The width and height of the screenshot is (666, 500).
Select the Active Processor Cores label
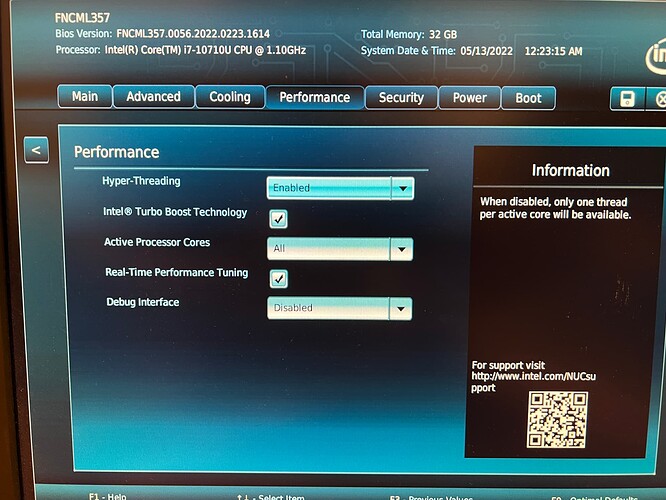click(x=157, y=242)
